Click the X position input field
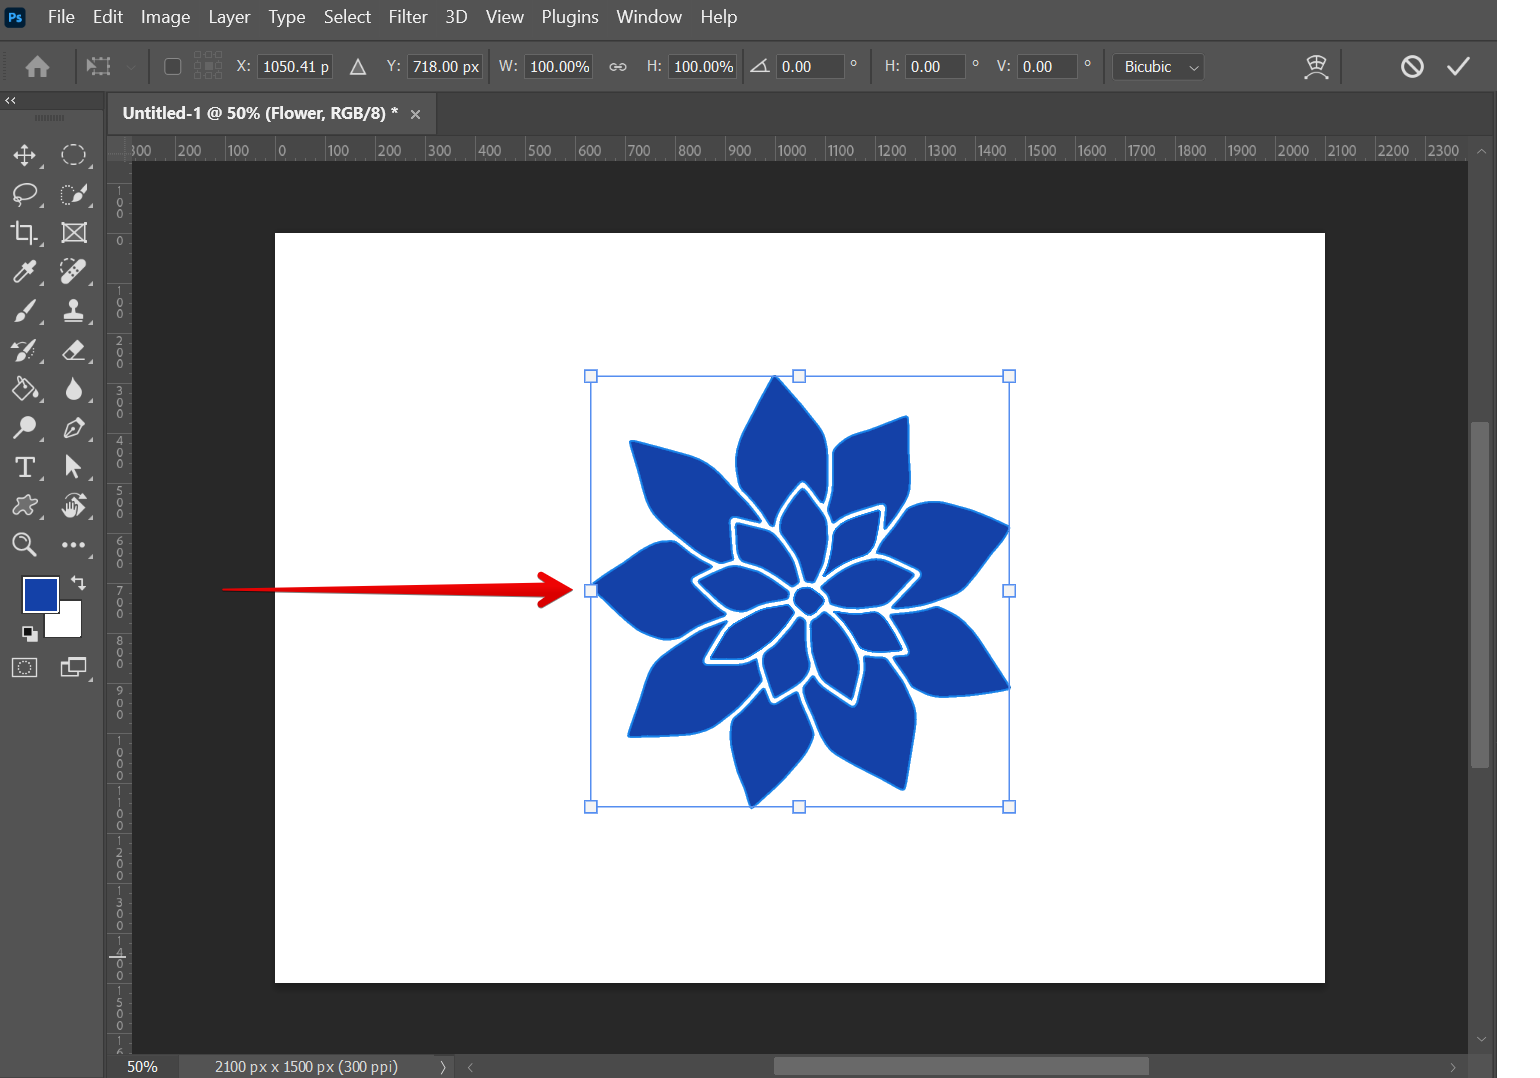Image resolution: width=1540 pixels, height=1078 pixels. (295, 67)
